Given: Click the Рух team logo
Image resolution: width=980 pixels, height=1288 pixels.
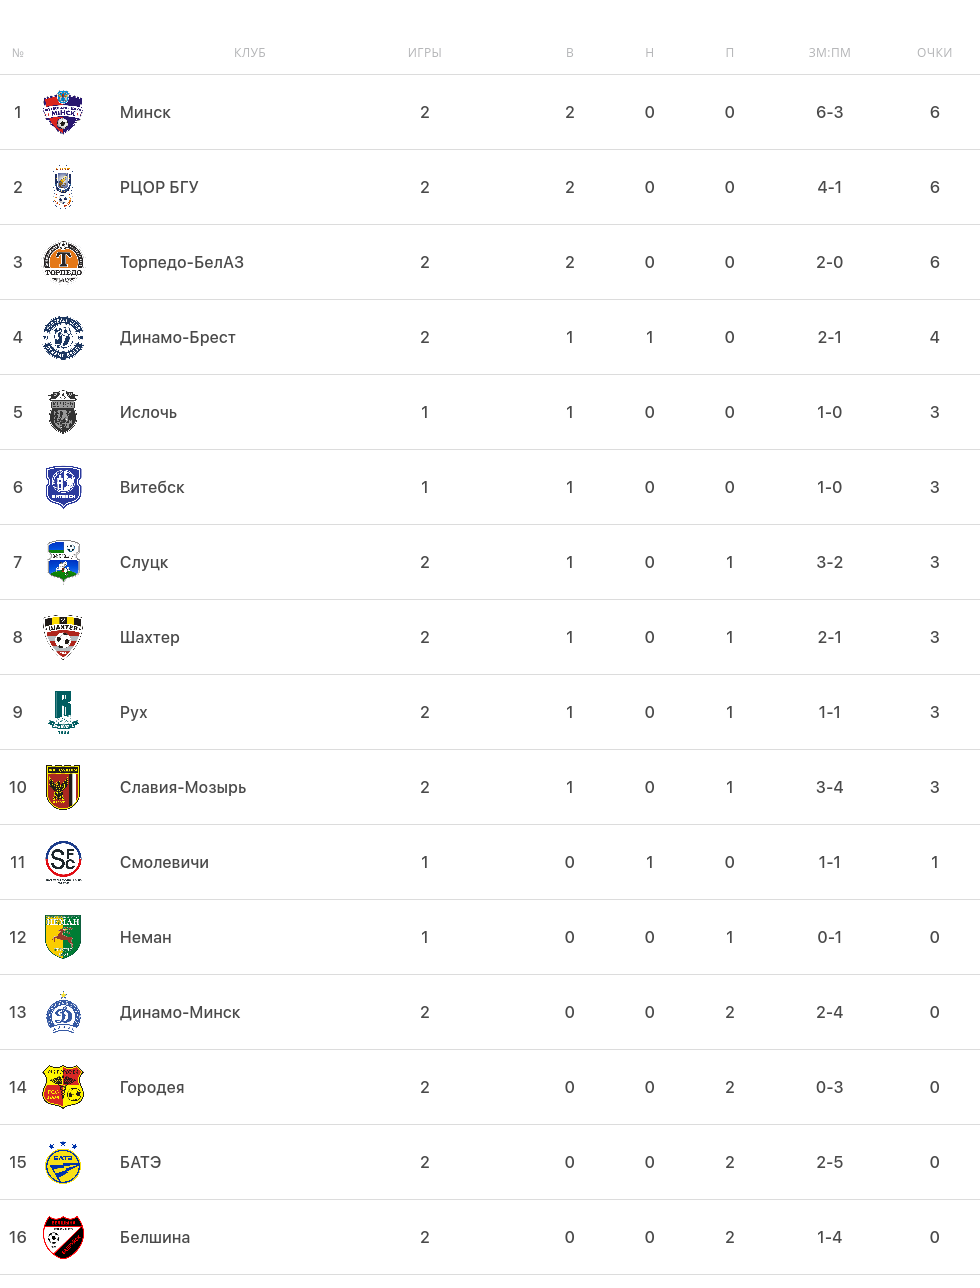Looking at the screenshot, I should [x=63, y=712].
